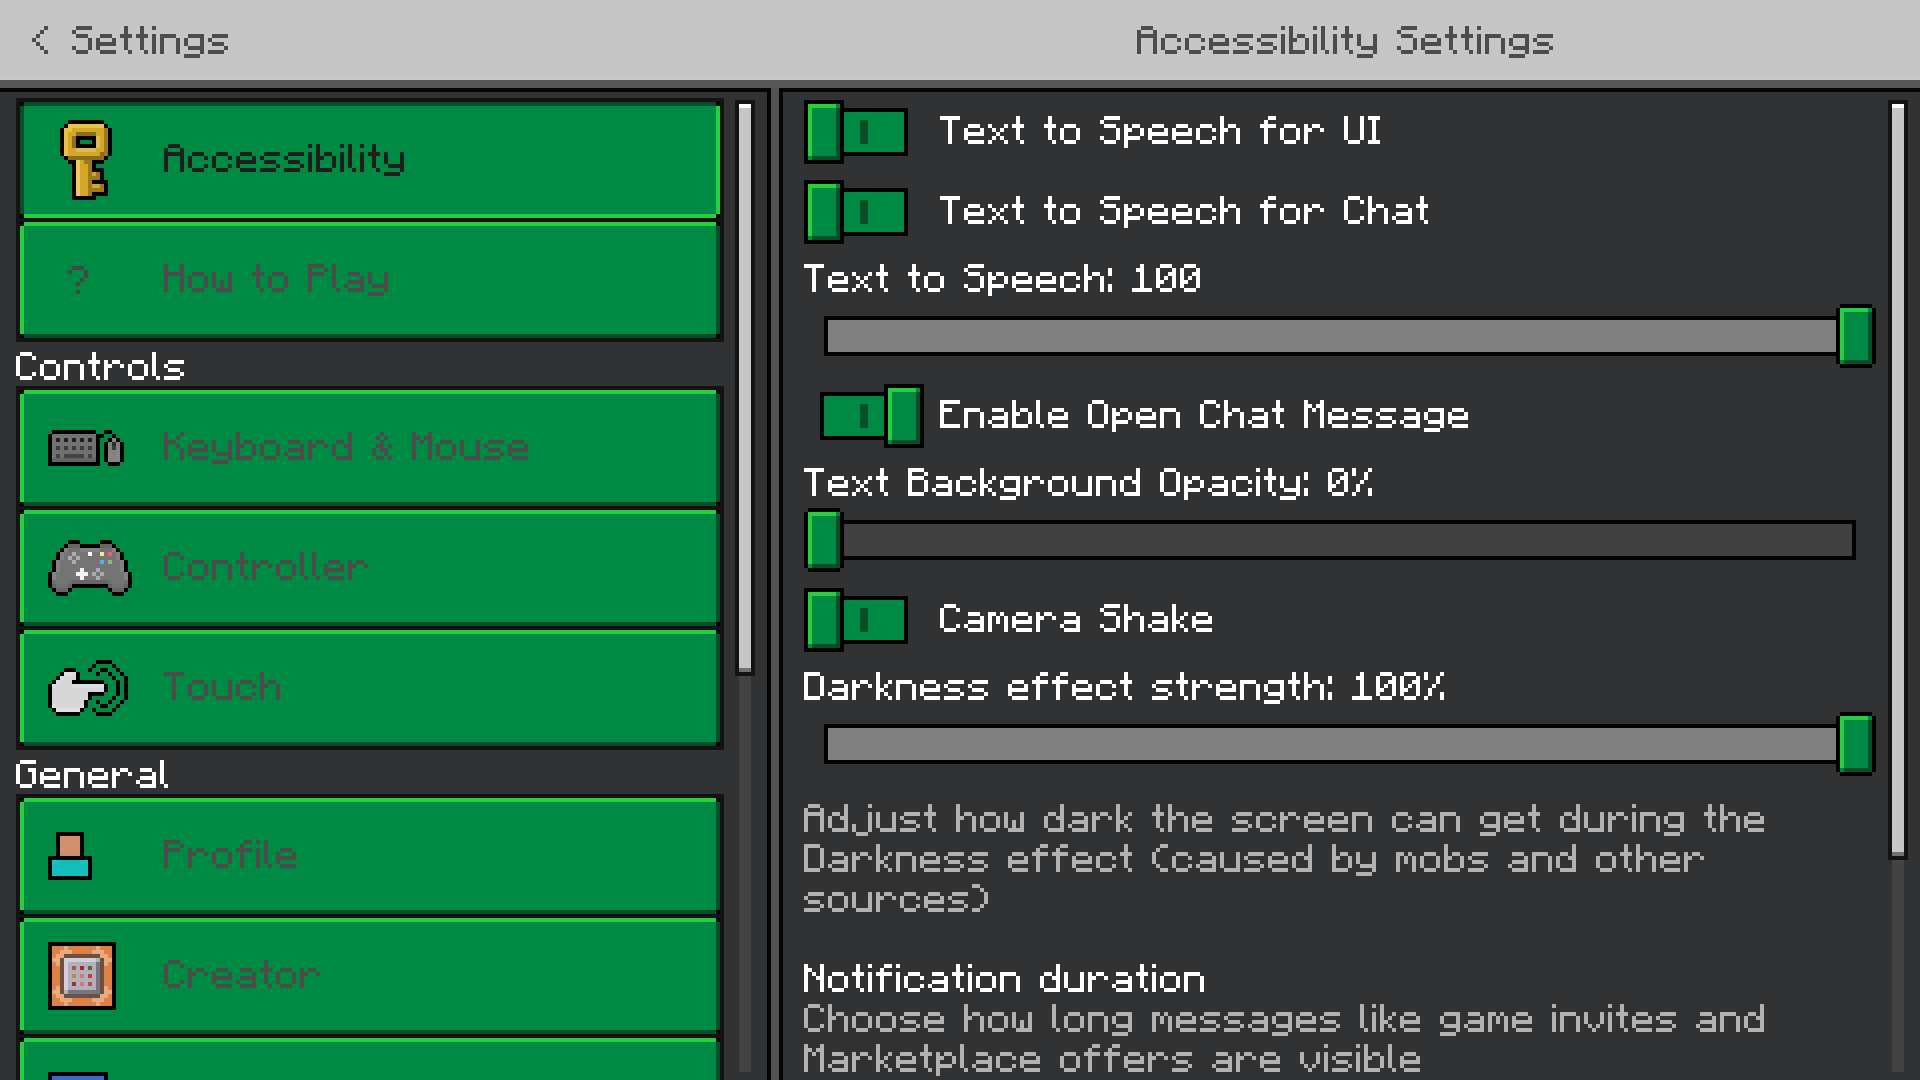Image resolution: width=1920 pixels, height=1080 pixels.
Task: Click the 'General' section heading
Action: pos(92,775)
